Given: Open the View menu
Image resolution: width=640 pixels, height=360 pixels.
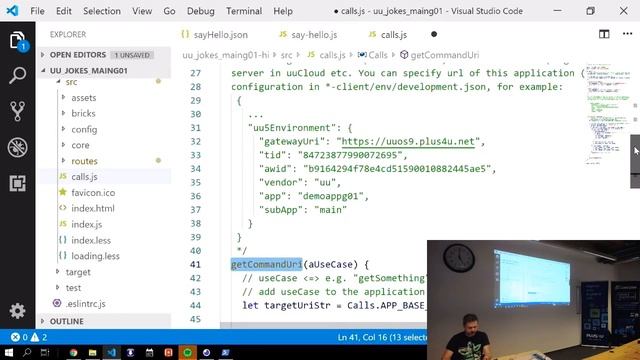Looking at the screenshot, I should click(142, 11).
